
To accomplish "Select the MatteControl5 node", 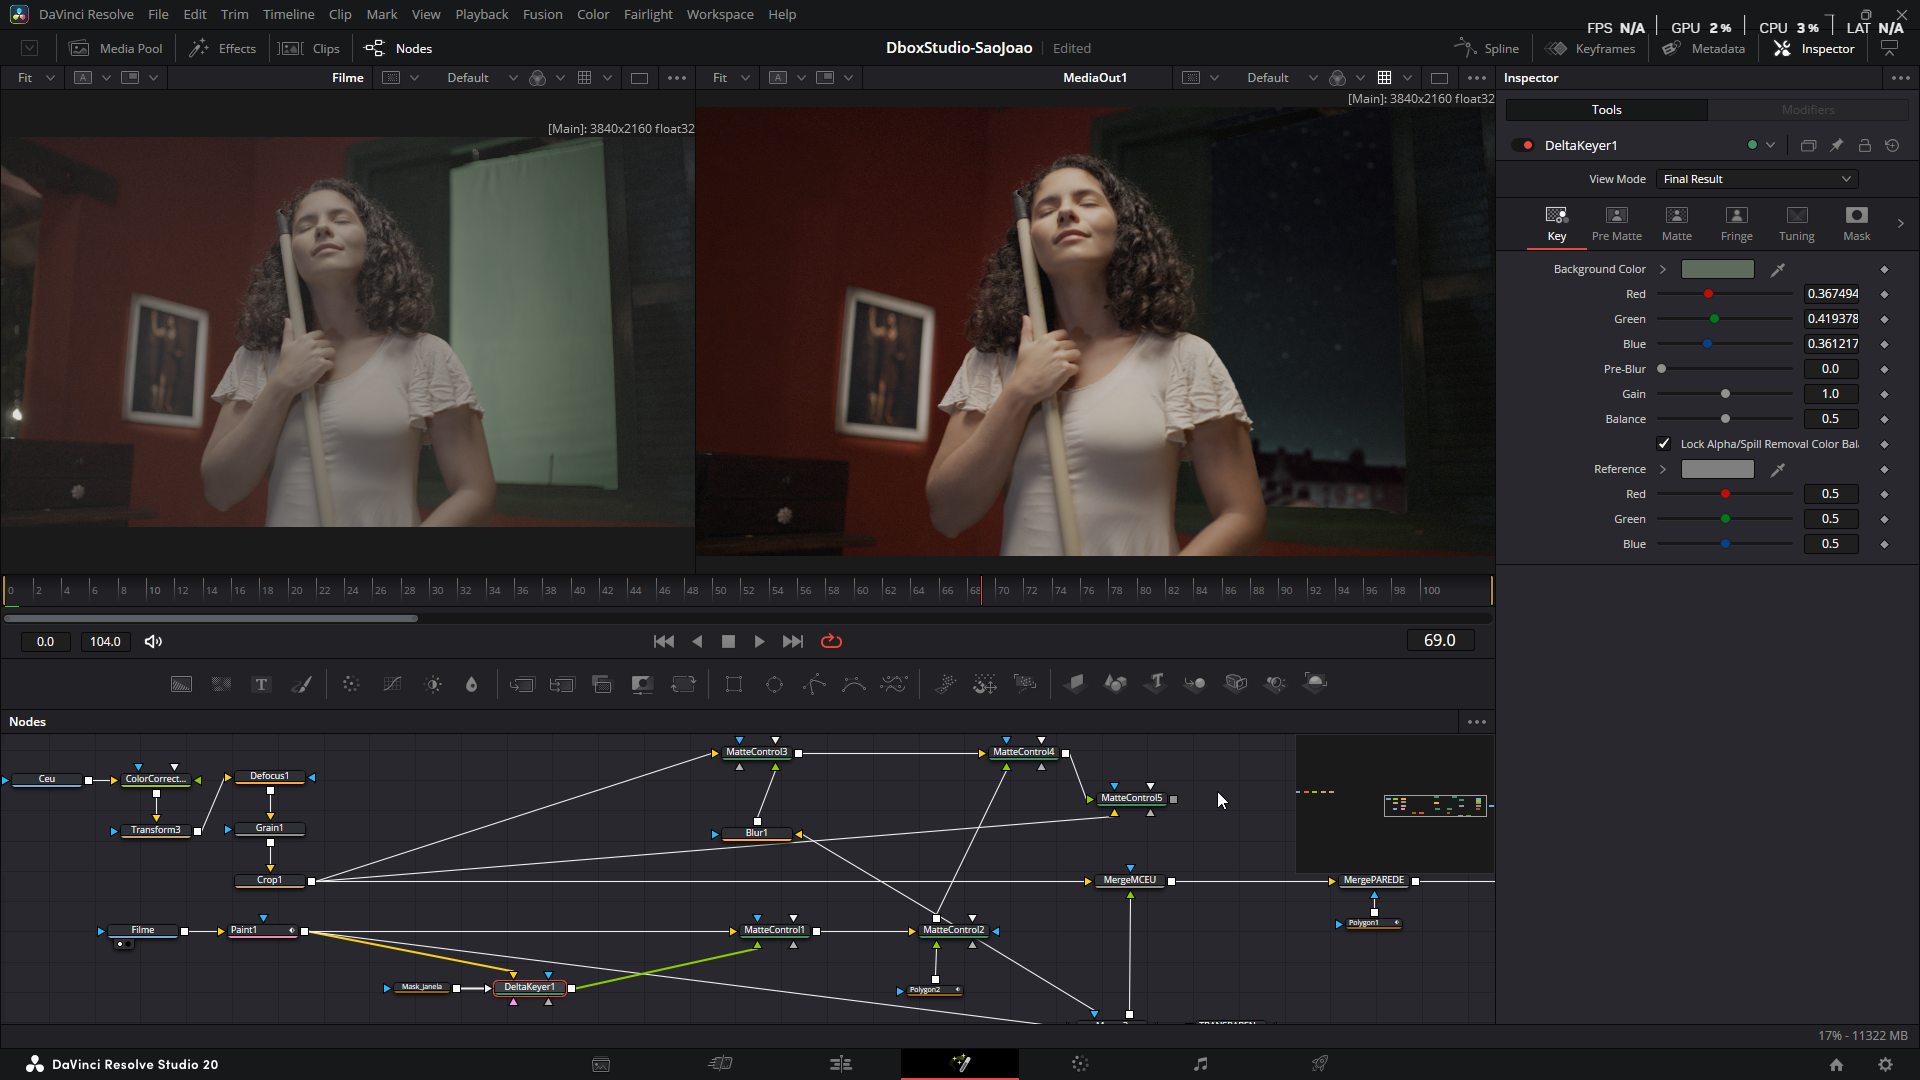I will (x=1132, y=799).
